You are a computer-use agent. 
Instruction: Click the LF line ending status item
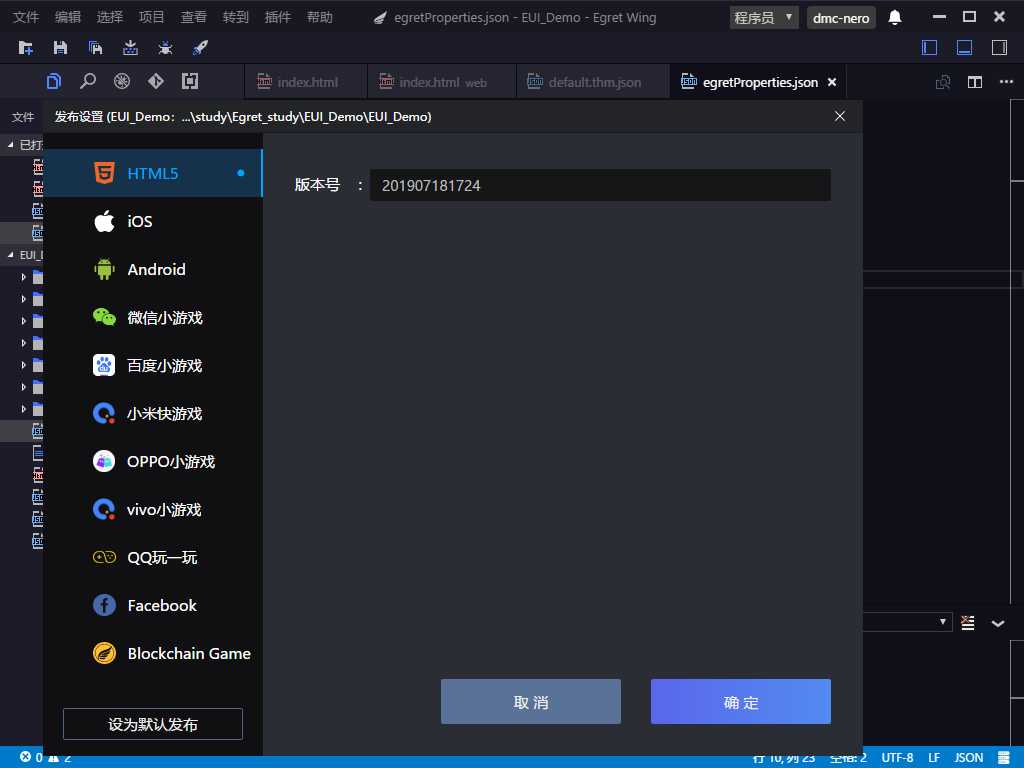coord(934,758)
